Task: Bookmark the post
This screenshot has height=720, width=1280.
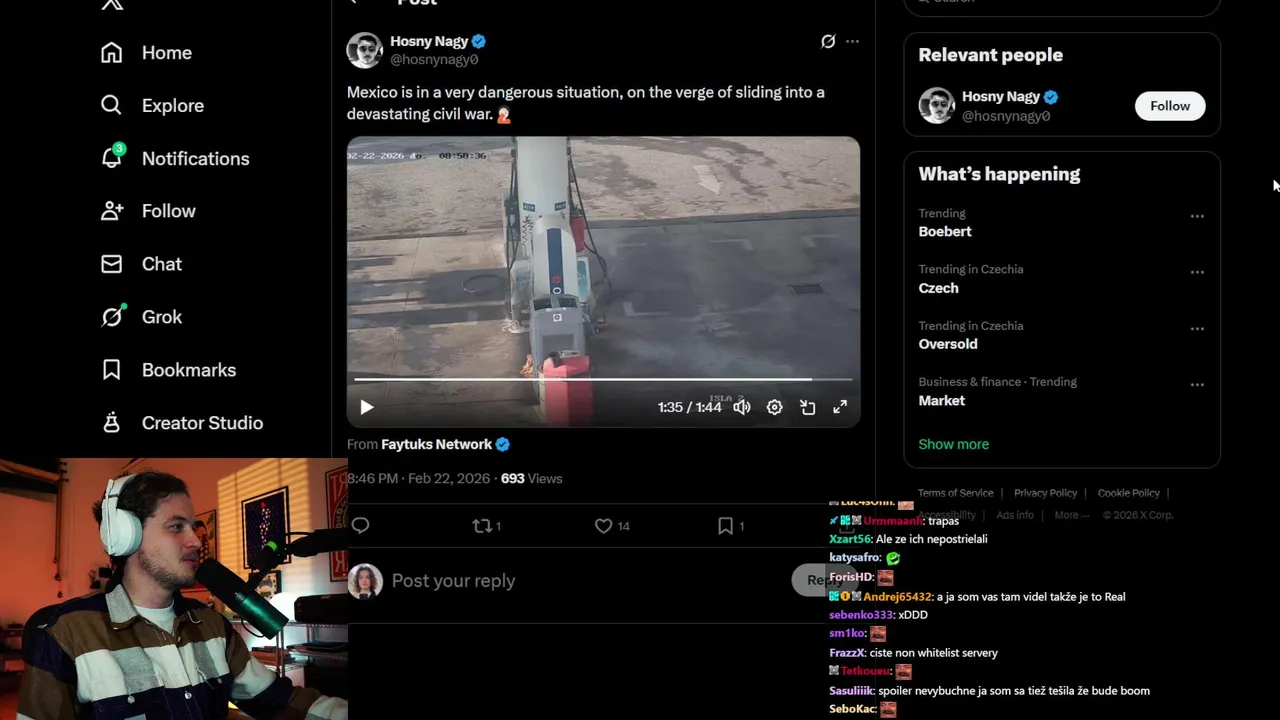Action: 725,526
